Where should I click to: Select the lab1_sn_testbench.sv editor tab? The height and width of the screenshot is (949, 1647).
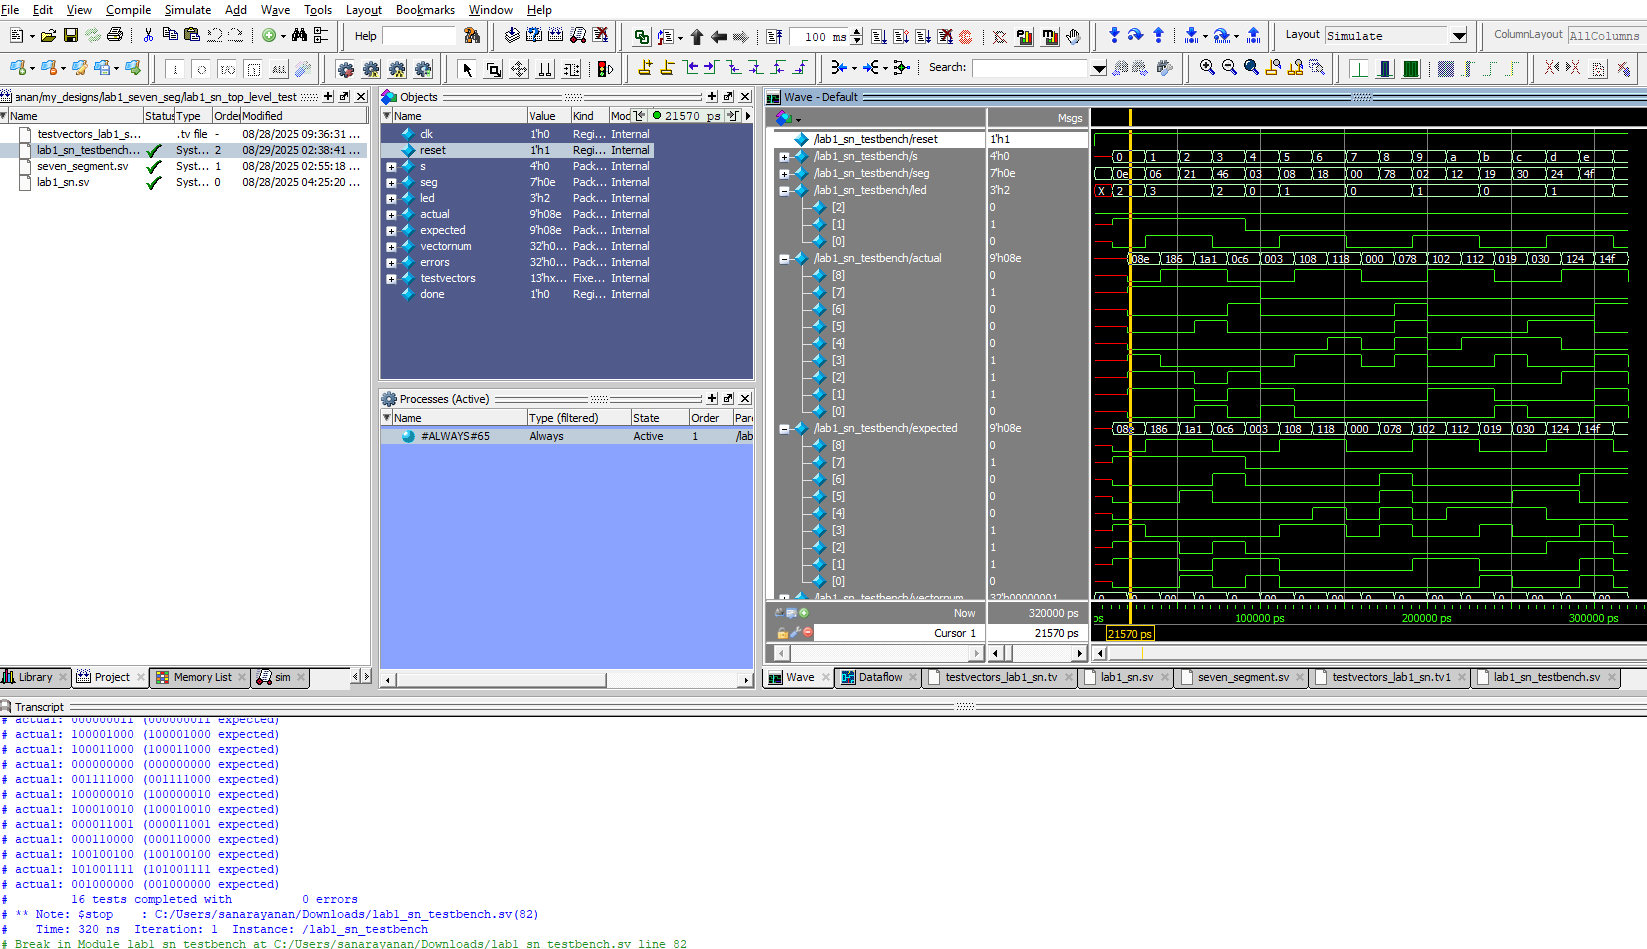[x=1546, y=677]
